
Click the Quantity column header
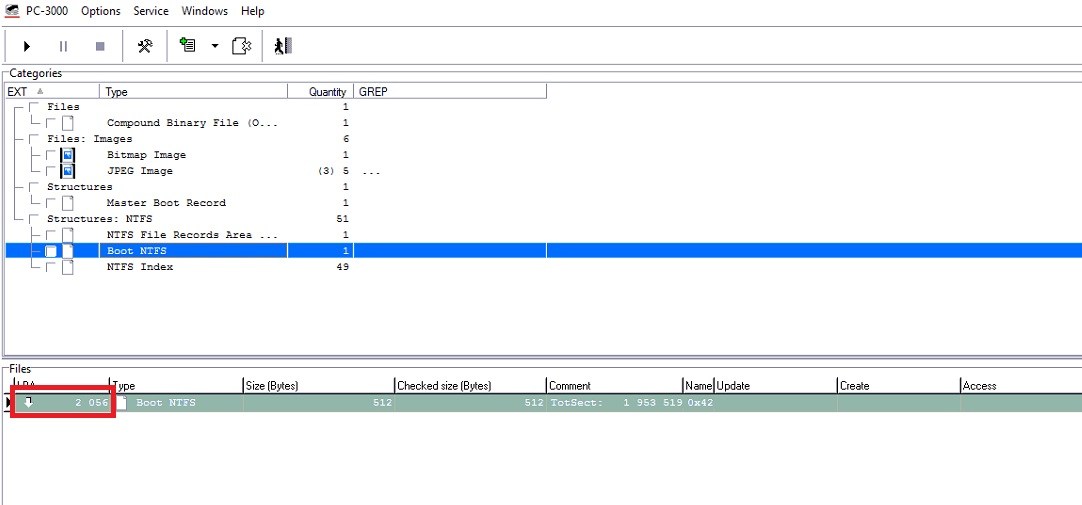point(320,92)
